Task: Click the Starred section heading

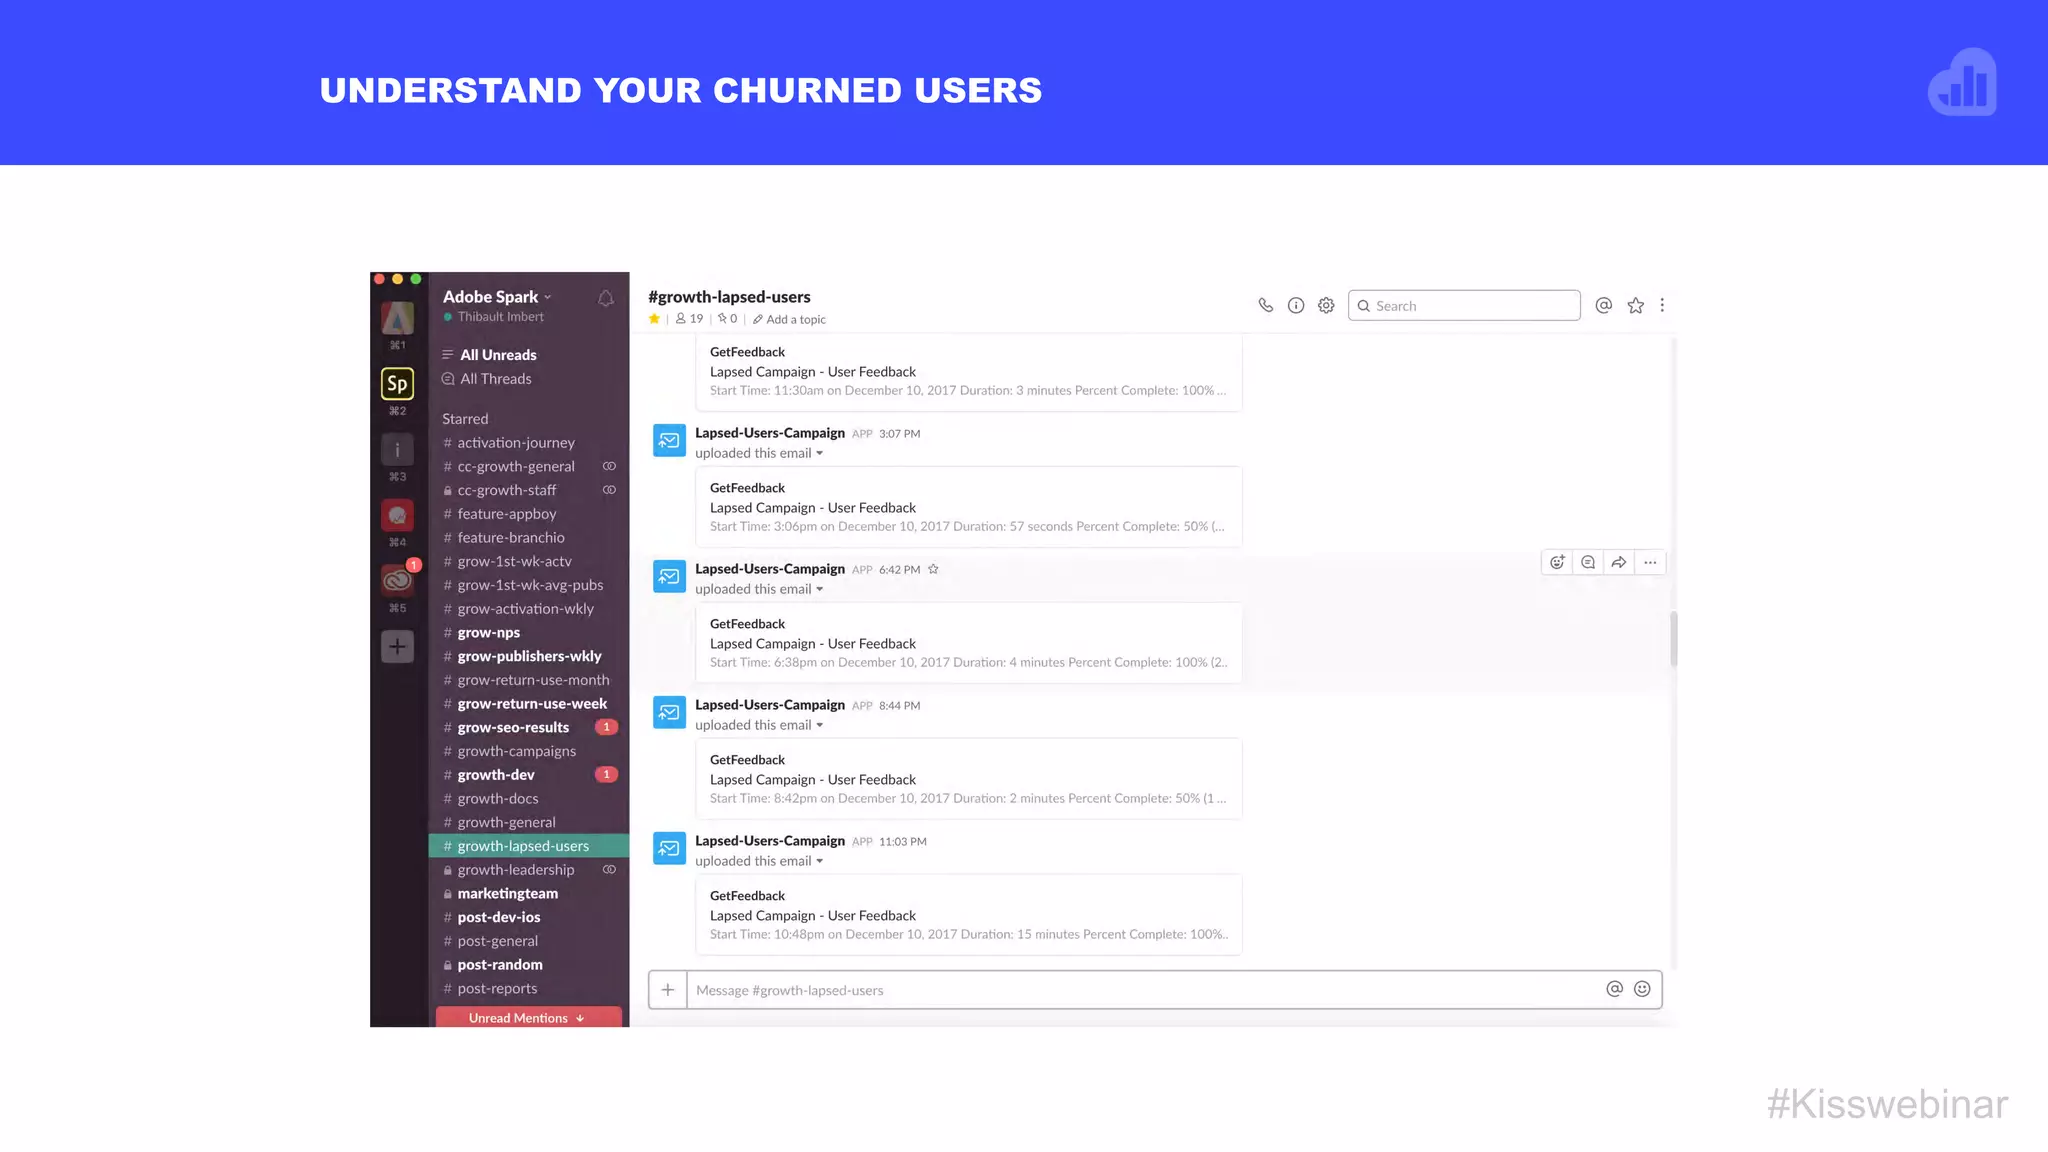Action: (x=465, y=419)
